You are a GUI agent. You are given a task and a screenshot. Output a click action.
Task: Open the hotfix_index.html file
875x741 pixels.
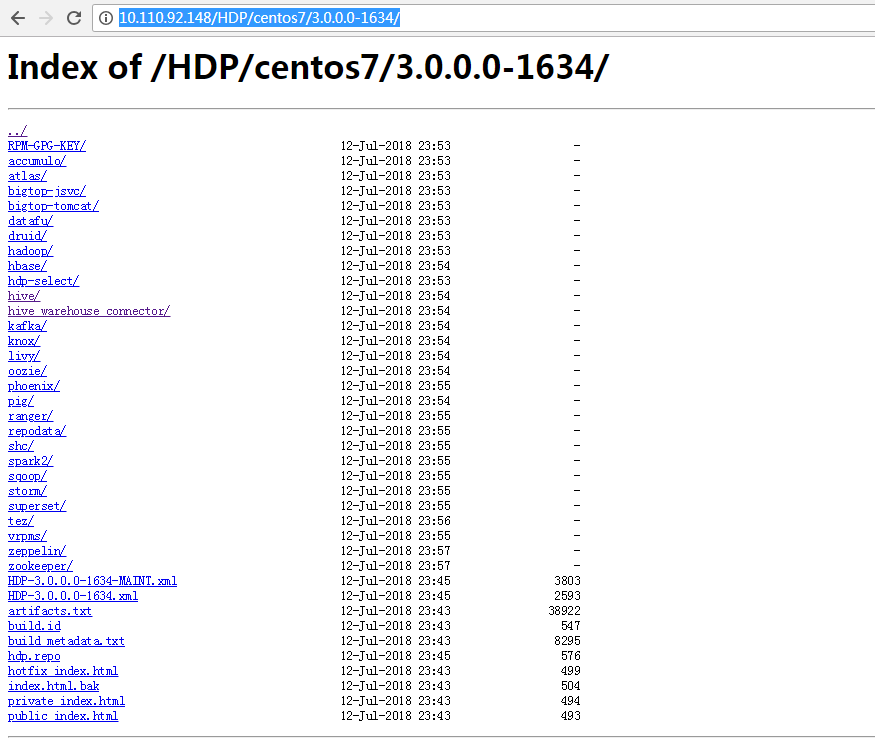click(x=63, y=671)
